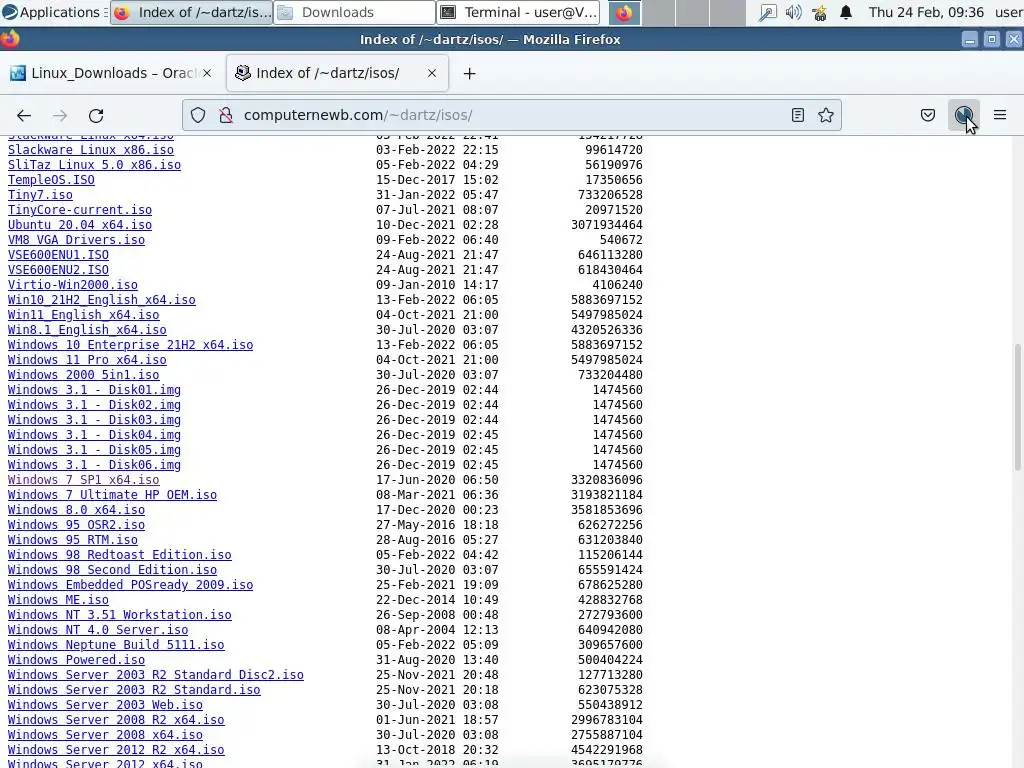Click Windows_ME.iso link
Screen dimensions: 1024x768
point(58,600)
